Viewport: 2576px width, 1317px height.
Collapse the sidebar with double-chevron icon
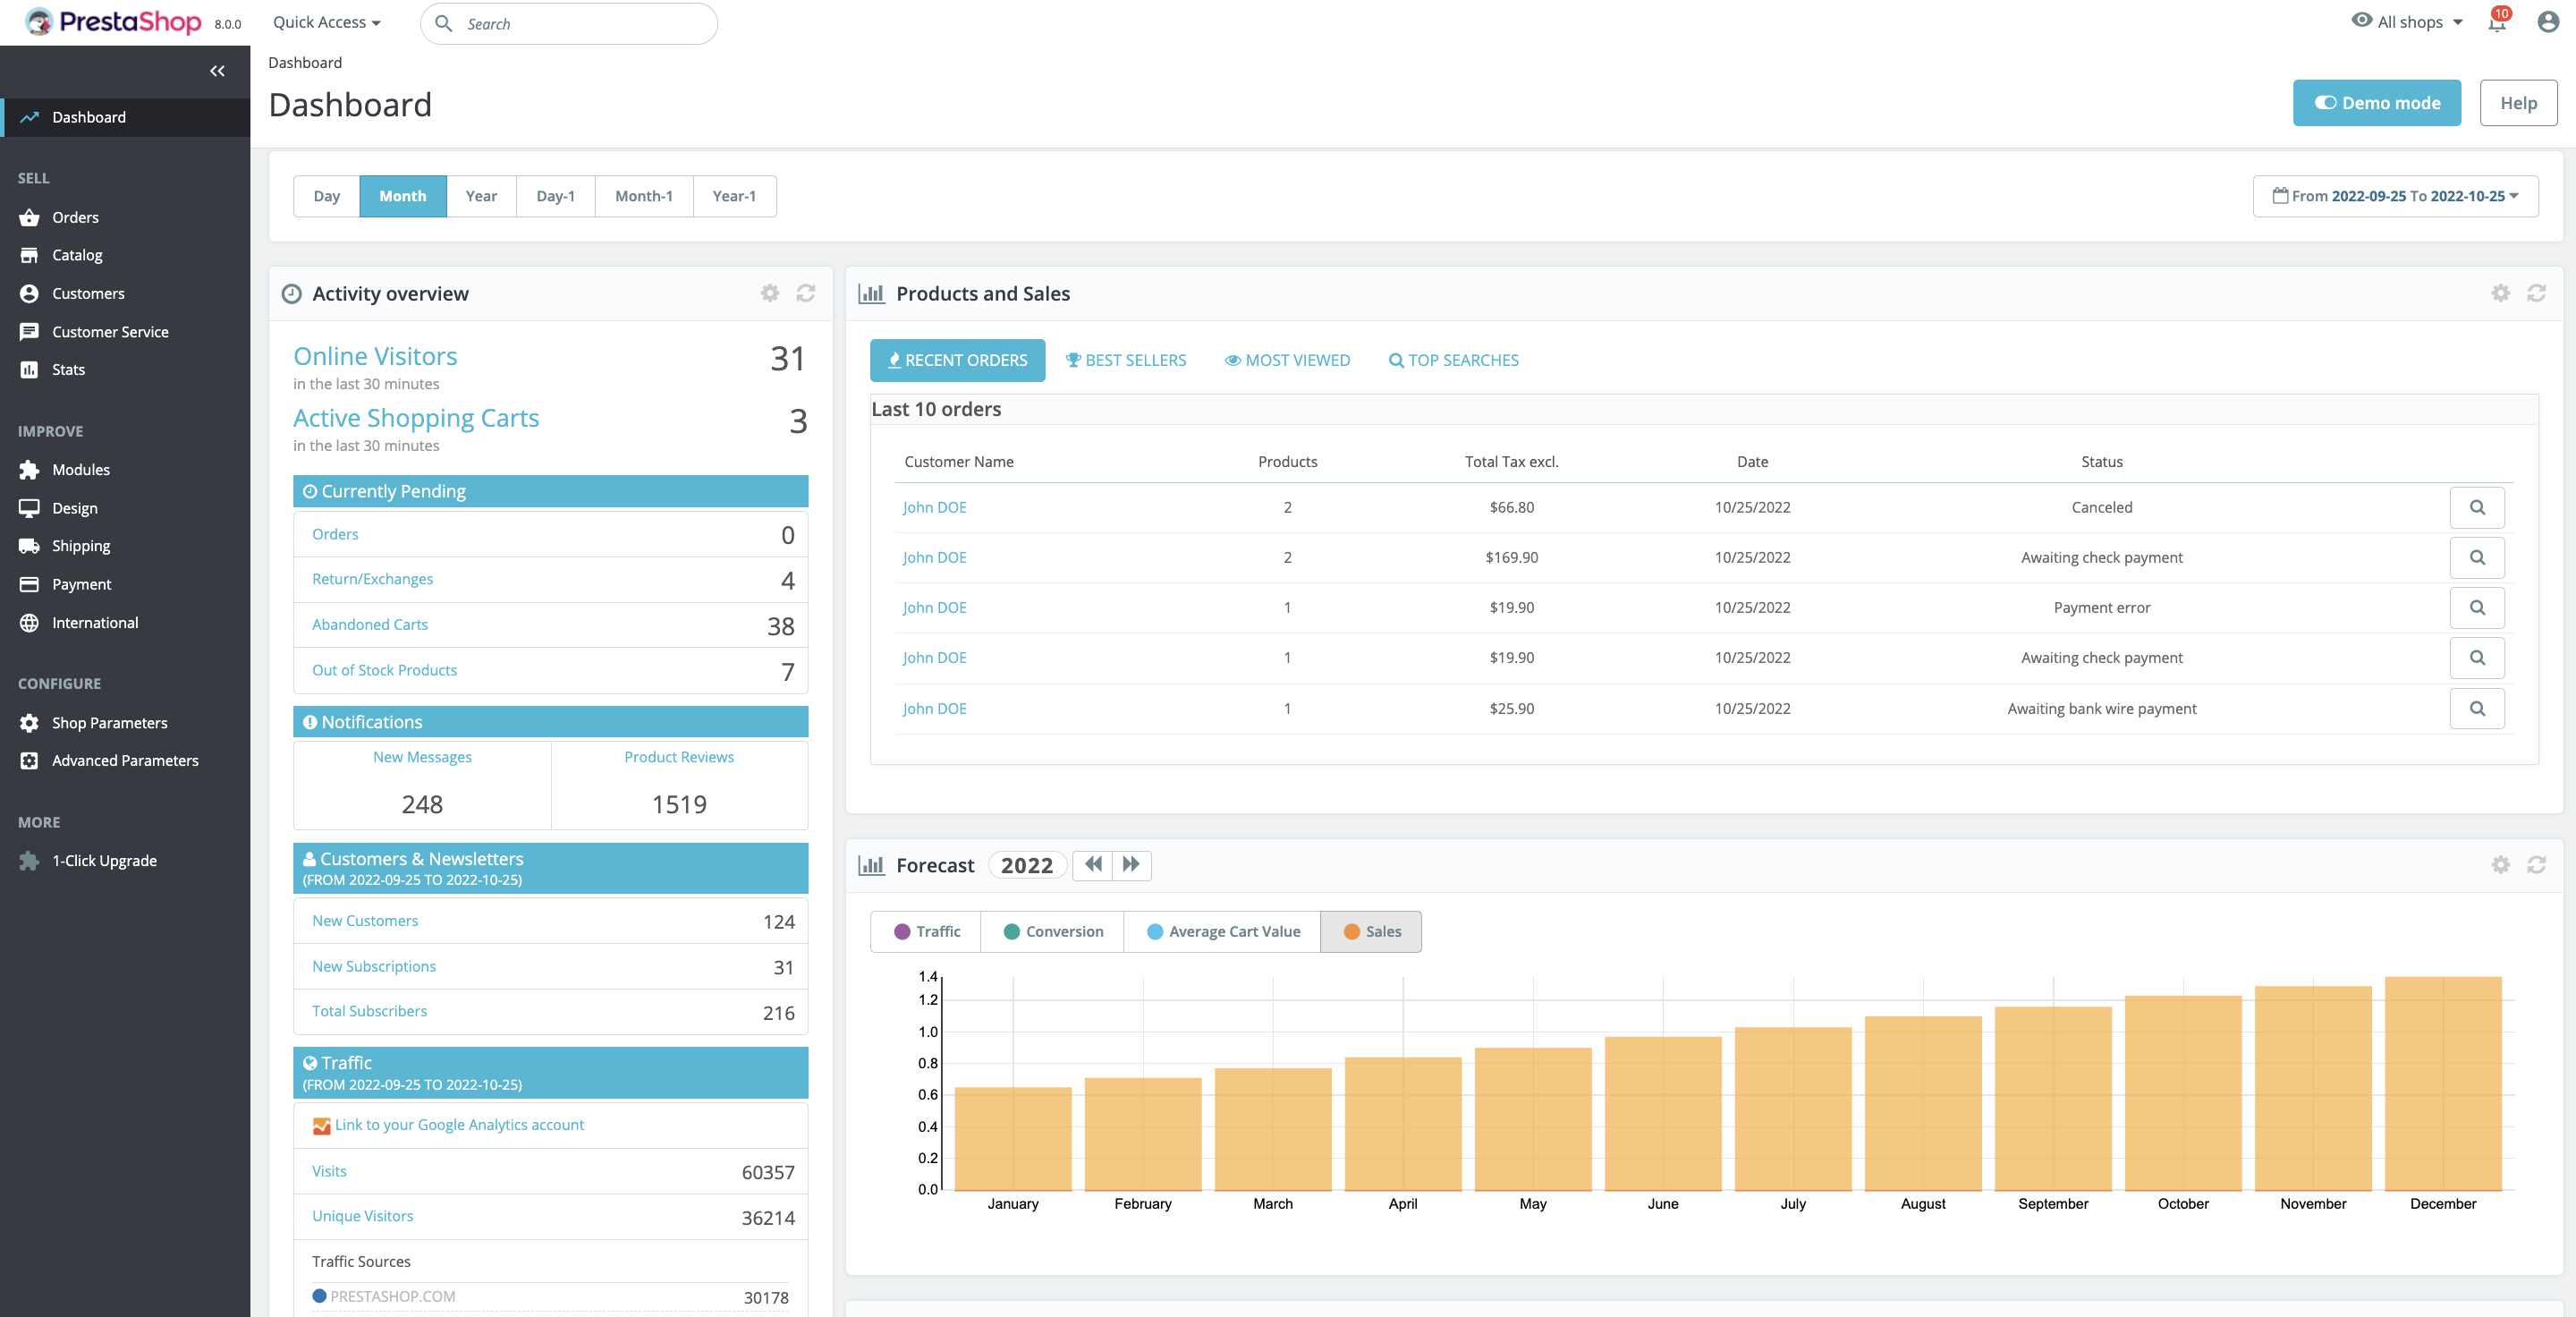pyautogui.click(x=217, y=71)
